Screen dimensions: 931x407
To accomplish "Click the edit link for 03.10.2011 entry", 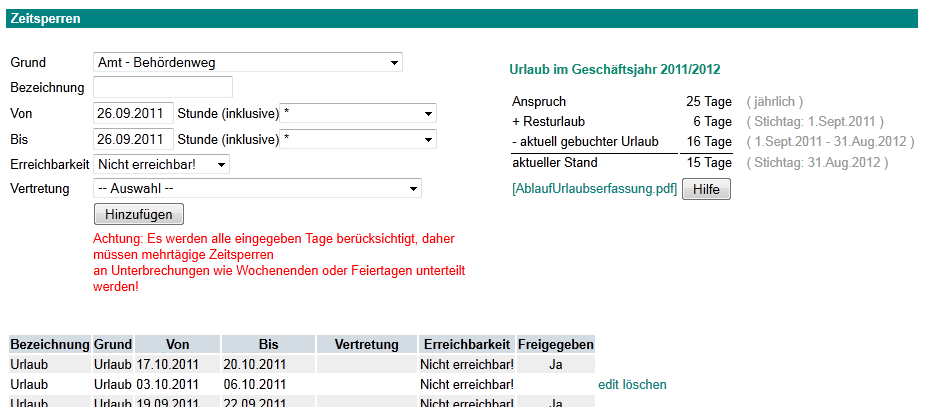I will click(609, 384).
